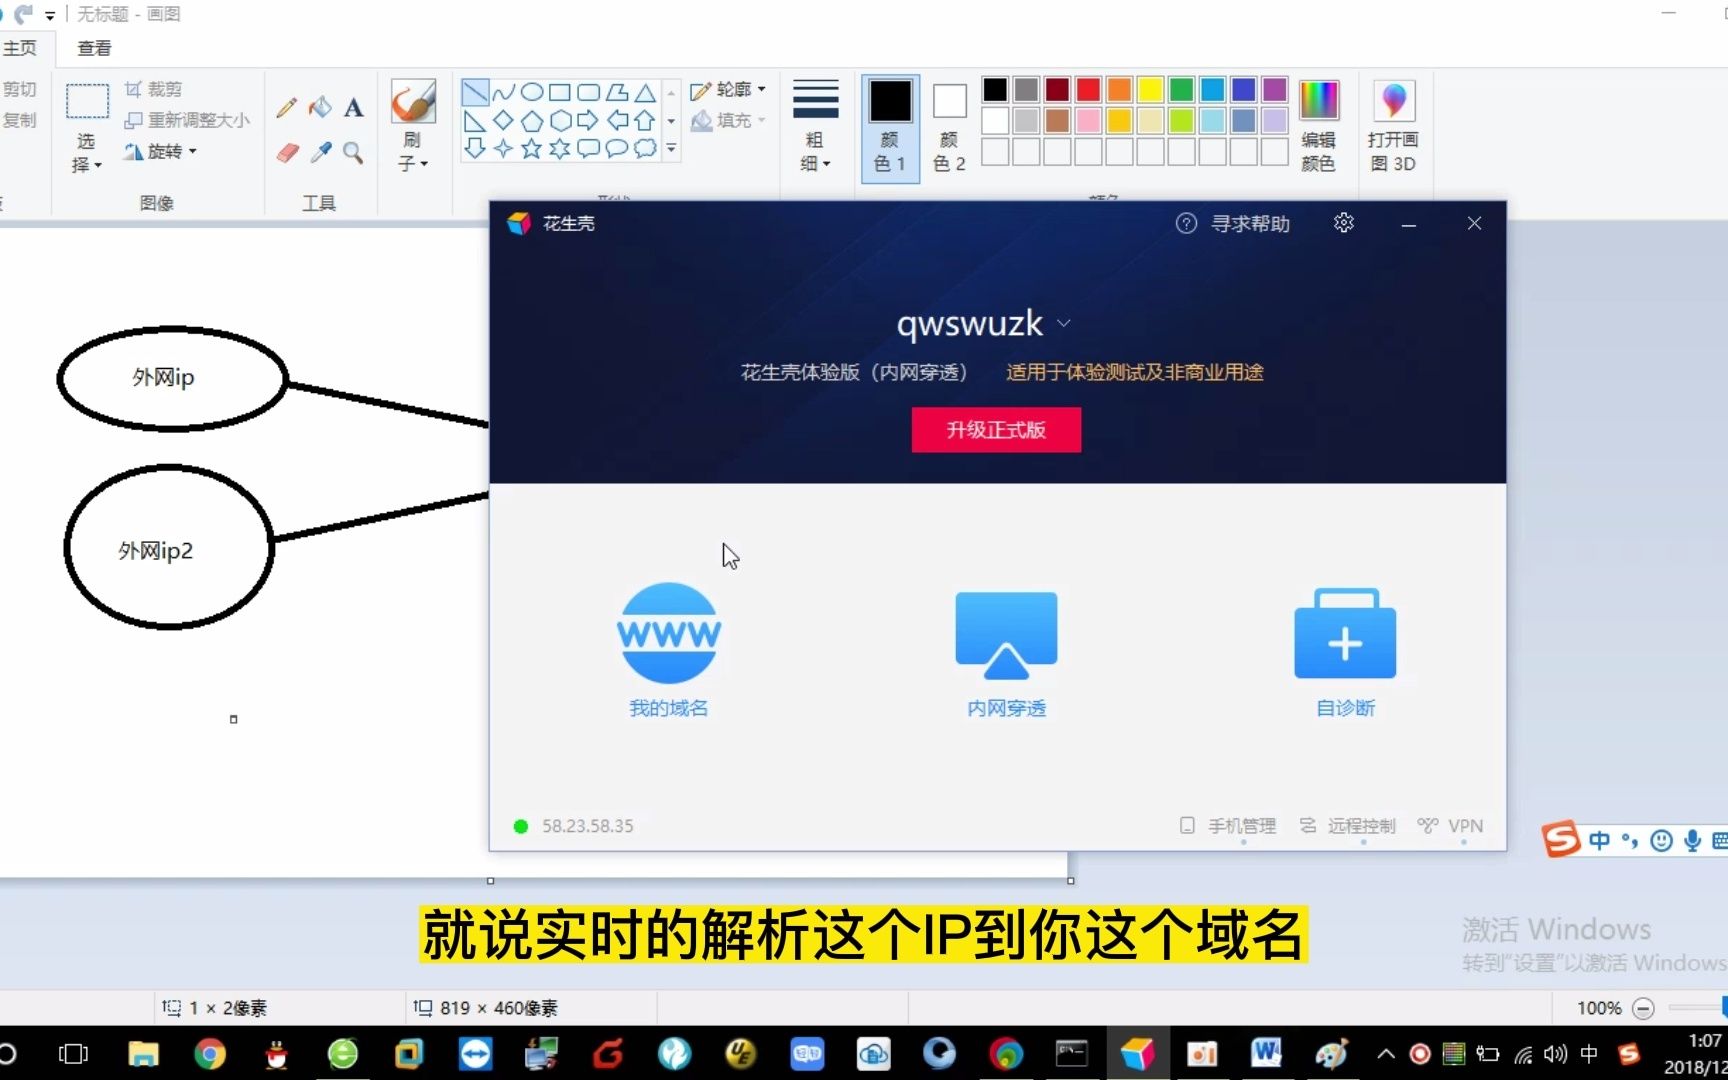Click 寻求帮助 help in 花生壳

tap(1233, 224)
